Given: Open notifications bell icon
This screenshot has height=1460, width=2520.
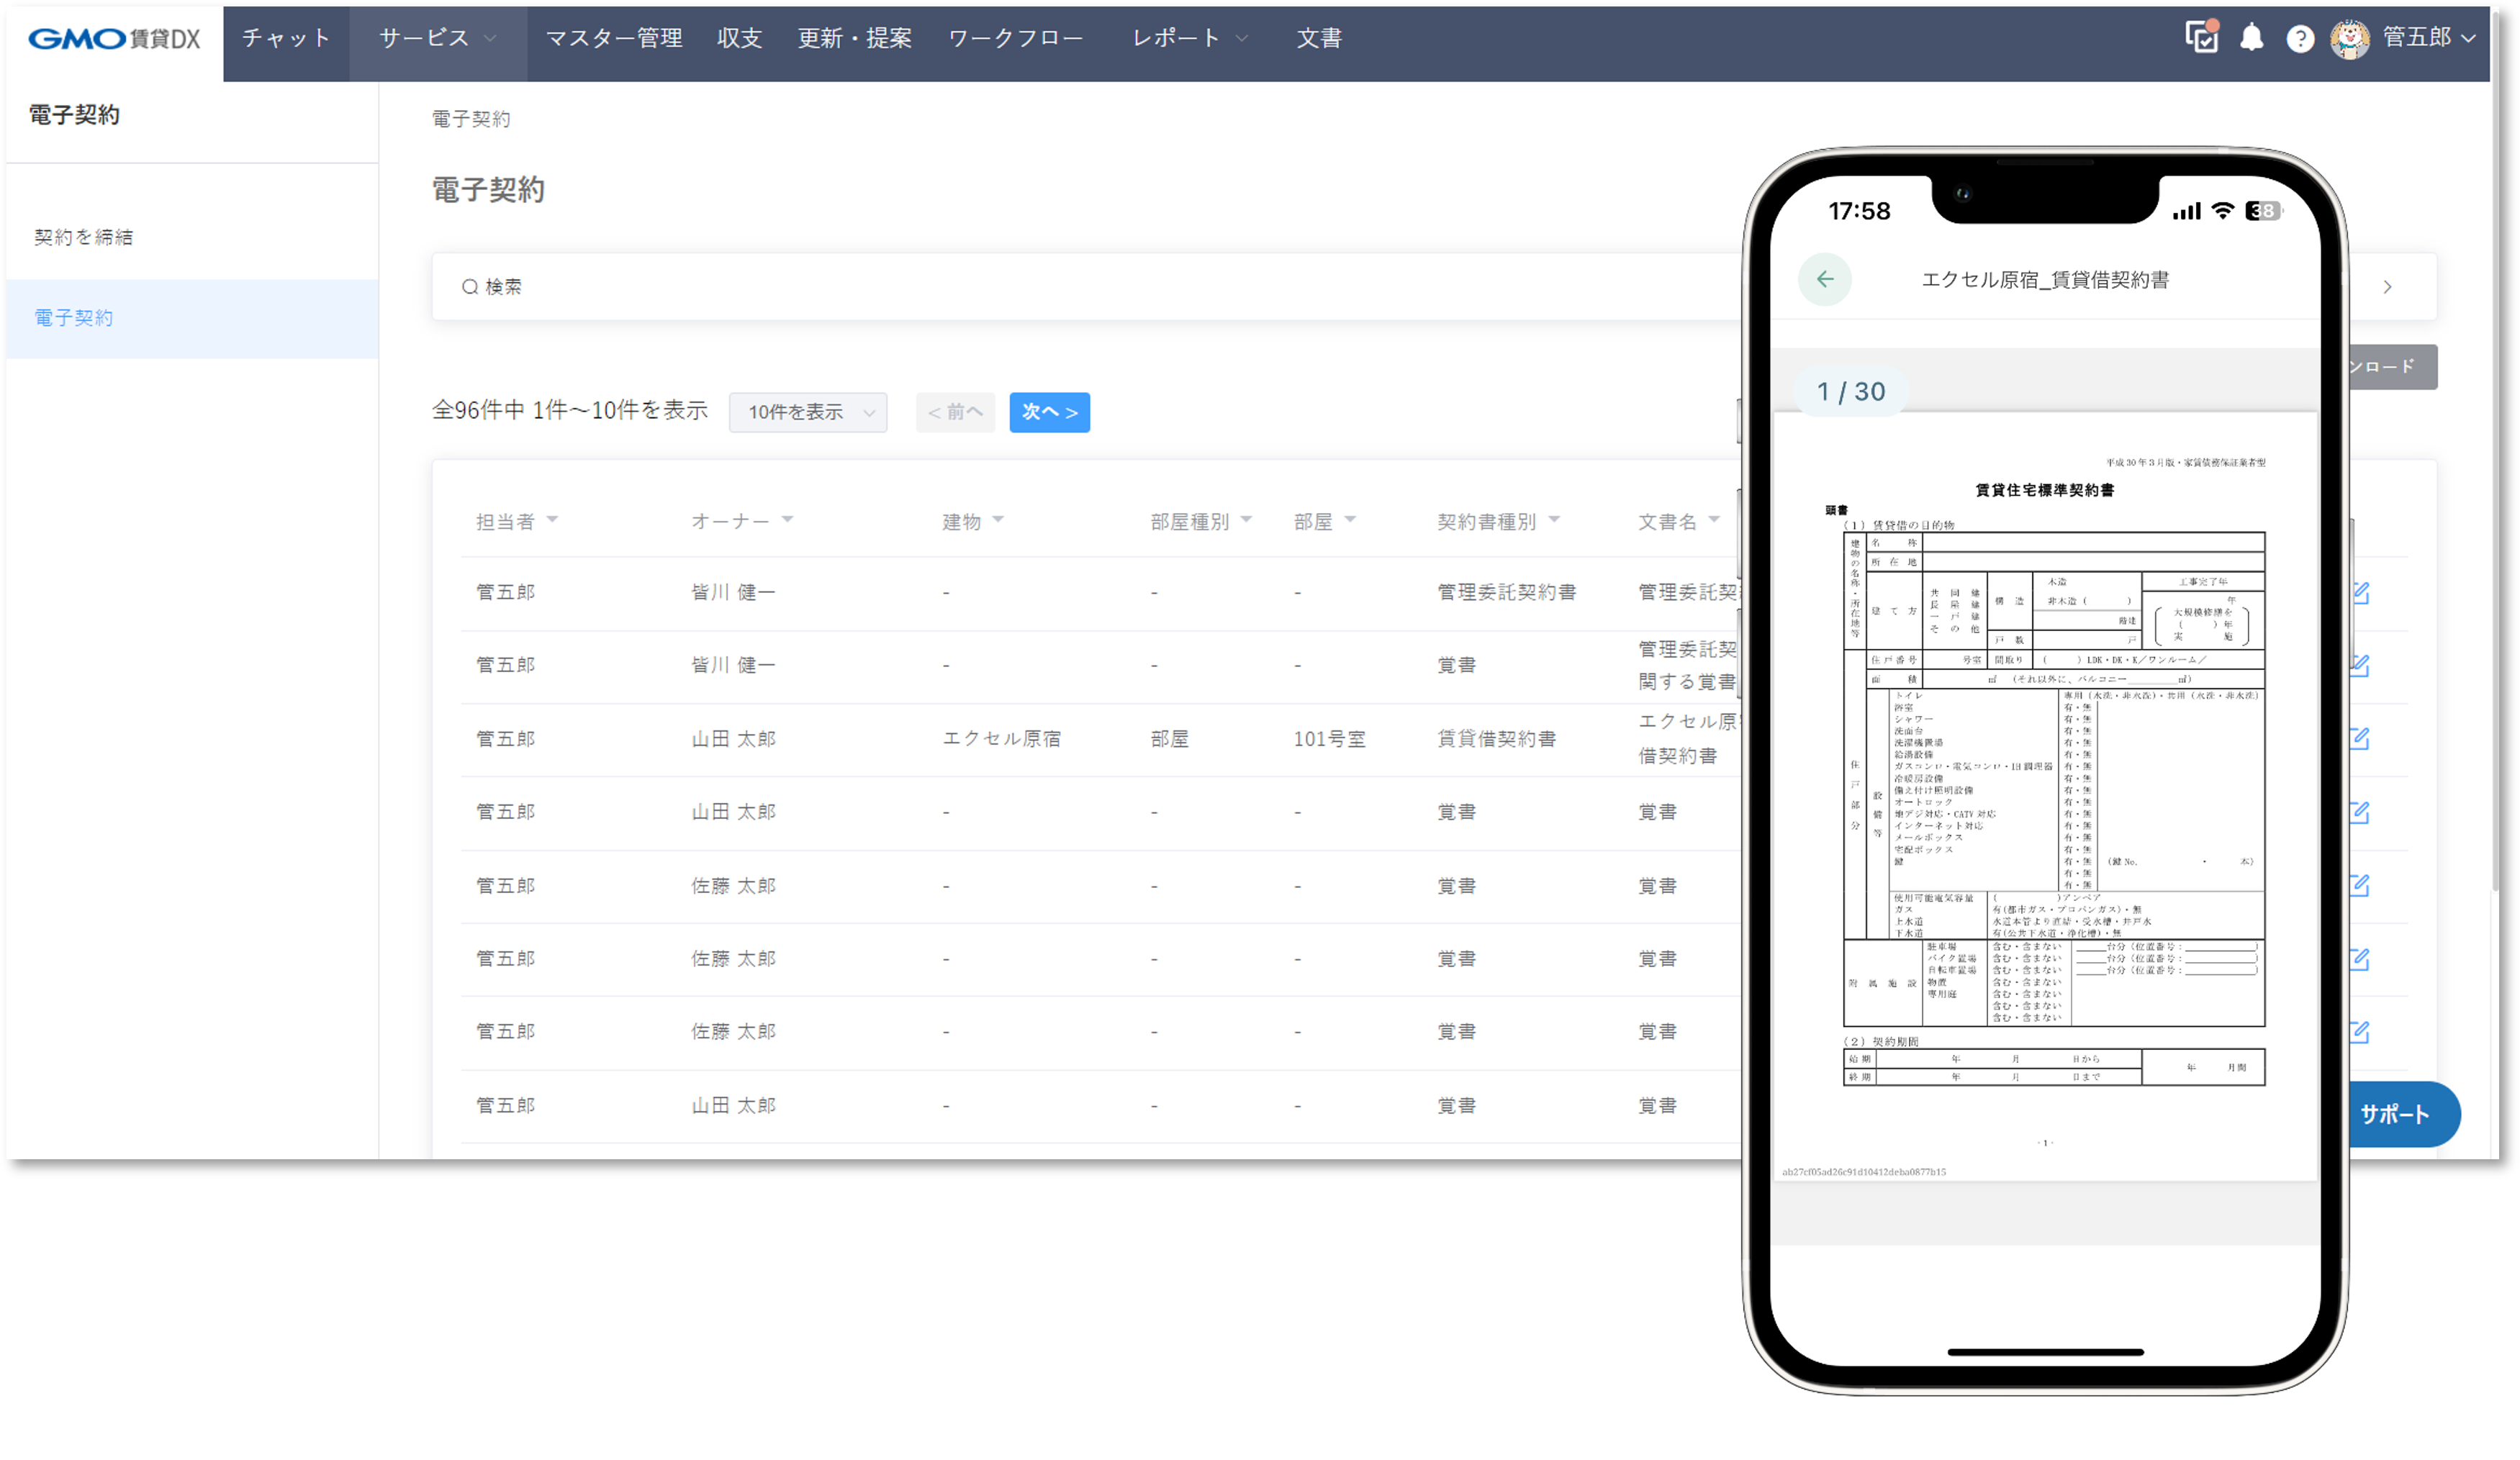Looking at the screenshot, I should [2251, 38].
